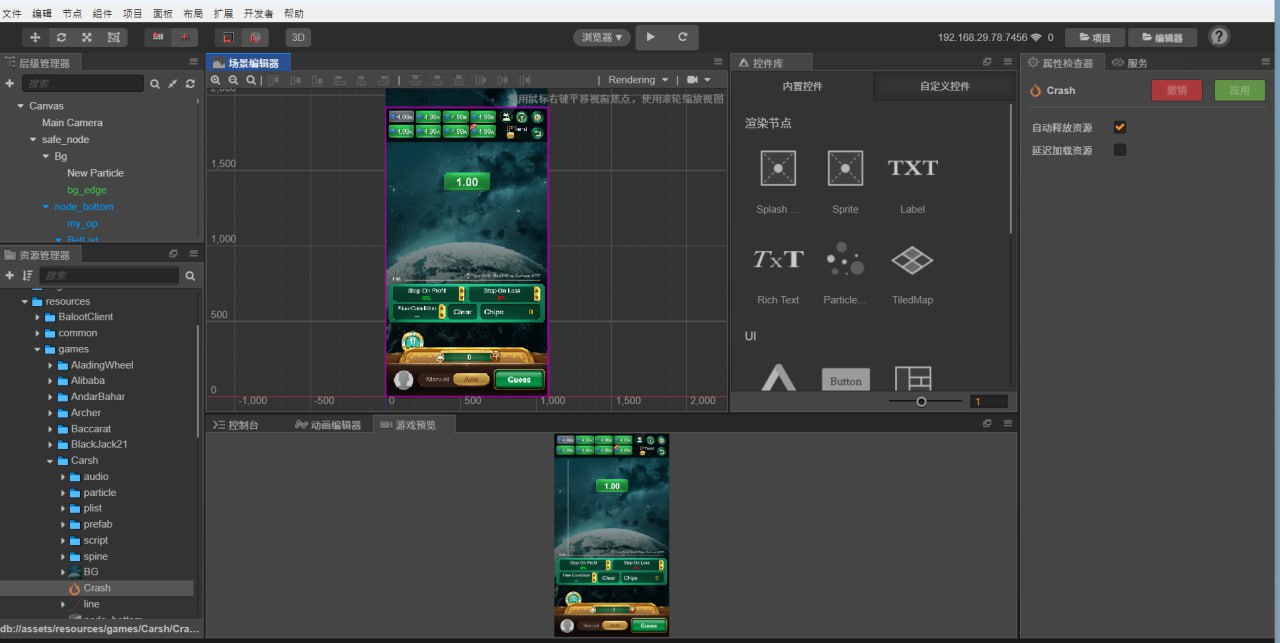The image size is (1280, 643).
Task: Click the green 应用 button
Action: (x=1239, y=90)
